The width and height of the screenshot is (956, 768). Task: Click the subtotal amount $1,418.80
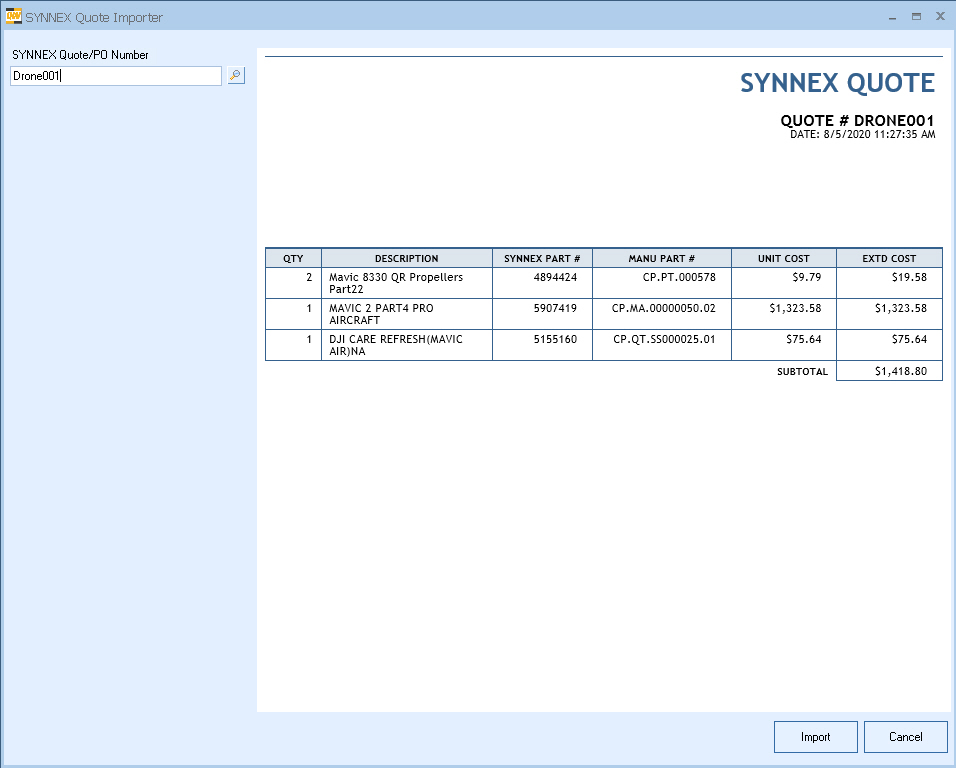900,371
